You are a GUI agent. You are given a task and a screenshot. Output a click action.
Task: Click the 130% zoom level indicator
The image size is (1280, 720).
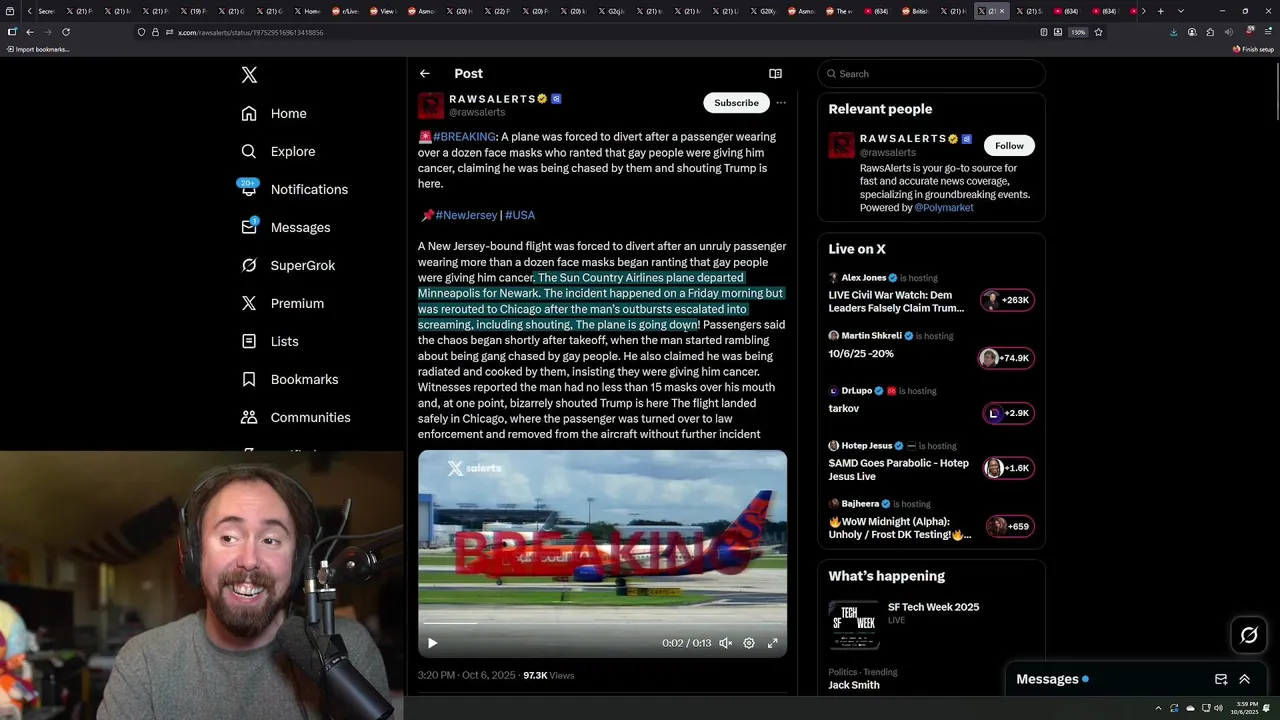[1078, 32]
